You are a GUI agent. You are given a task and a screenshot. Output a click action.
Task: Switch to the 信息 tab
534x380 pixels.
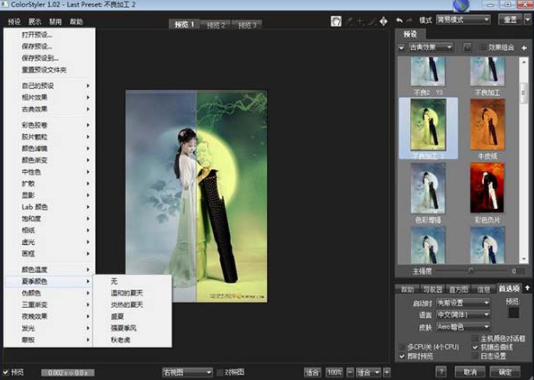pyautogui.click(x=484, y=289)
